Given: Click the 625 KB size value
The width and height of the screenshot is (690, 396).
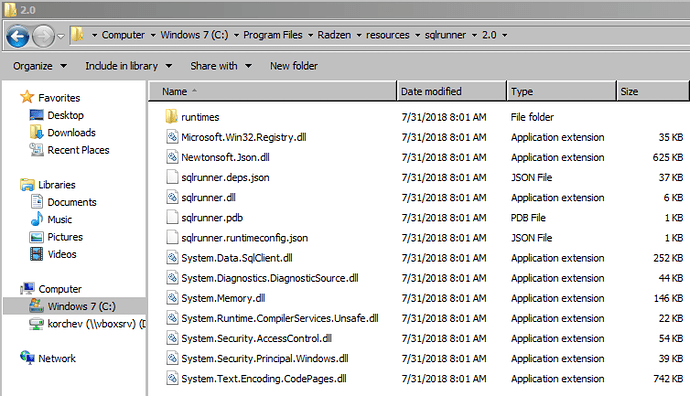Looking at the screenshot, I should [x=668, y=157].
